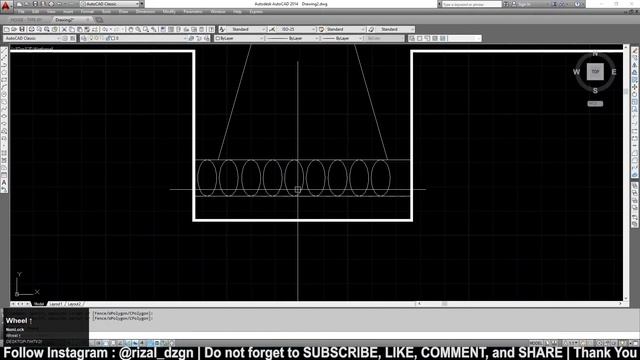Click the Table Style icon
This screenshot has width=640, height=360.
click(x=321, y=29)
